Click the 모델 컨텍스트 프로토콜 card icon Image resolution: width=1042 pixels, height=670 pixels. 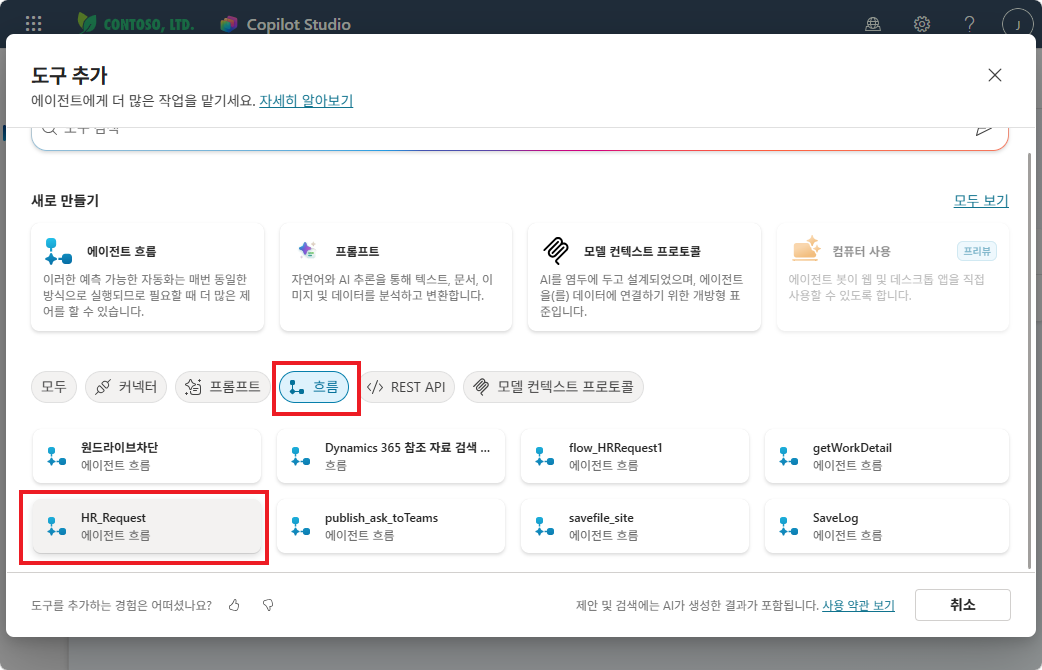556,251
